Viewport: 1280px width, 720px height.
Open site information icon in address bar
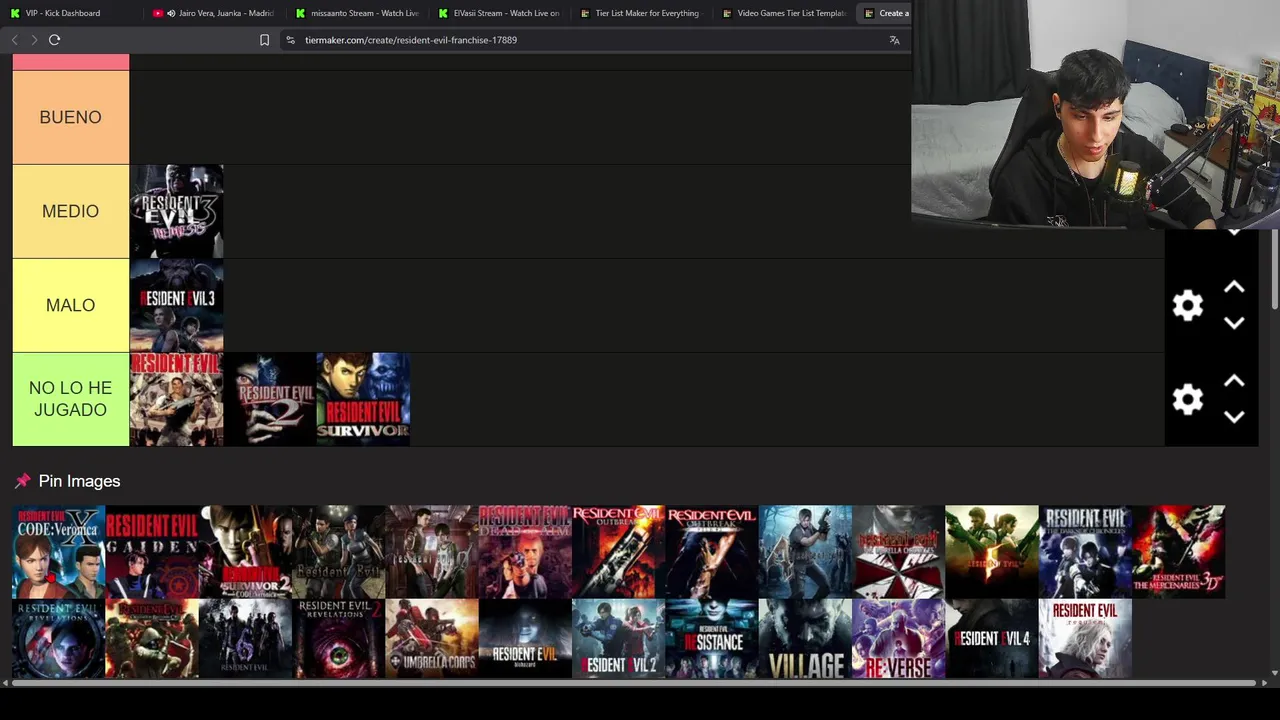(x=290, y=40)
